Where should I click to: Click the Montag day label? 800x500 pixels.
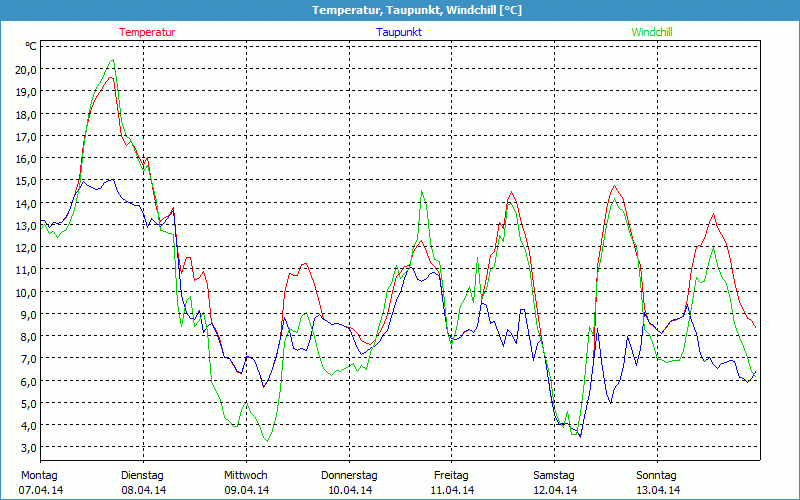point(39,475)
